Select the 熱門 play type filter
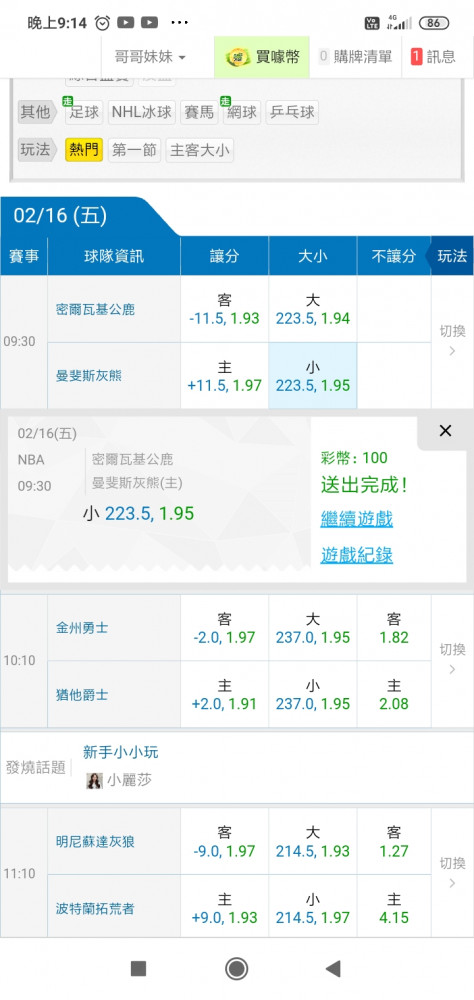Image resolution: width=474 pixels, height=1000 pixels. (84, 151)
